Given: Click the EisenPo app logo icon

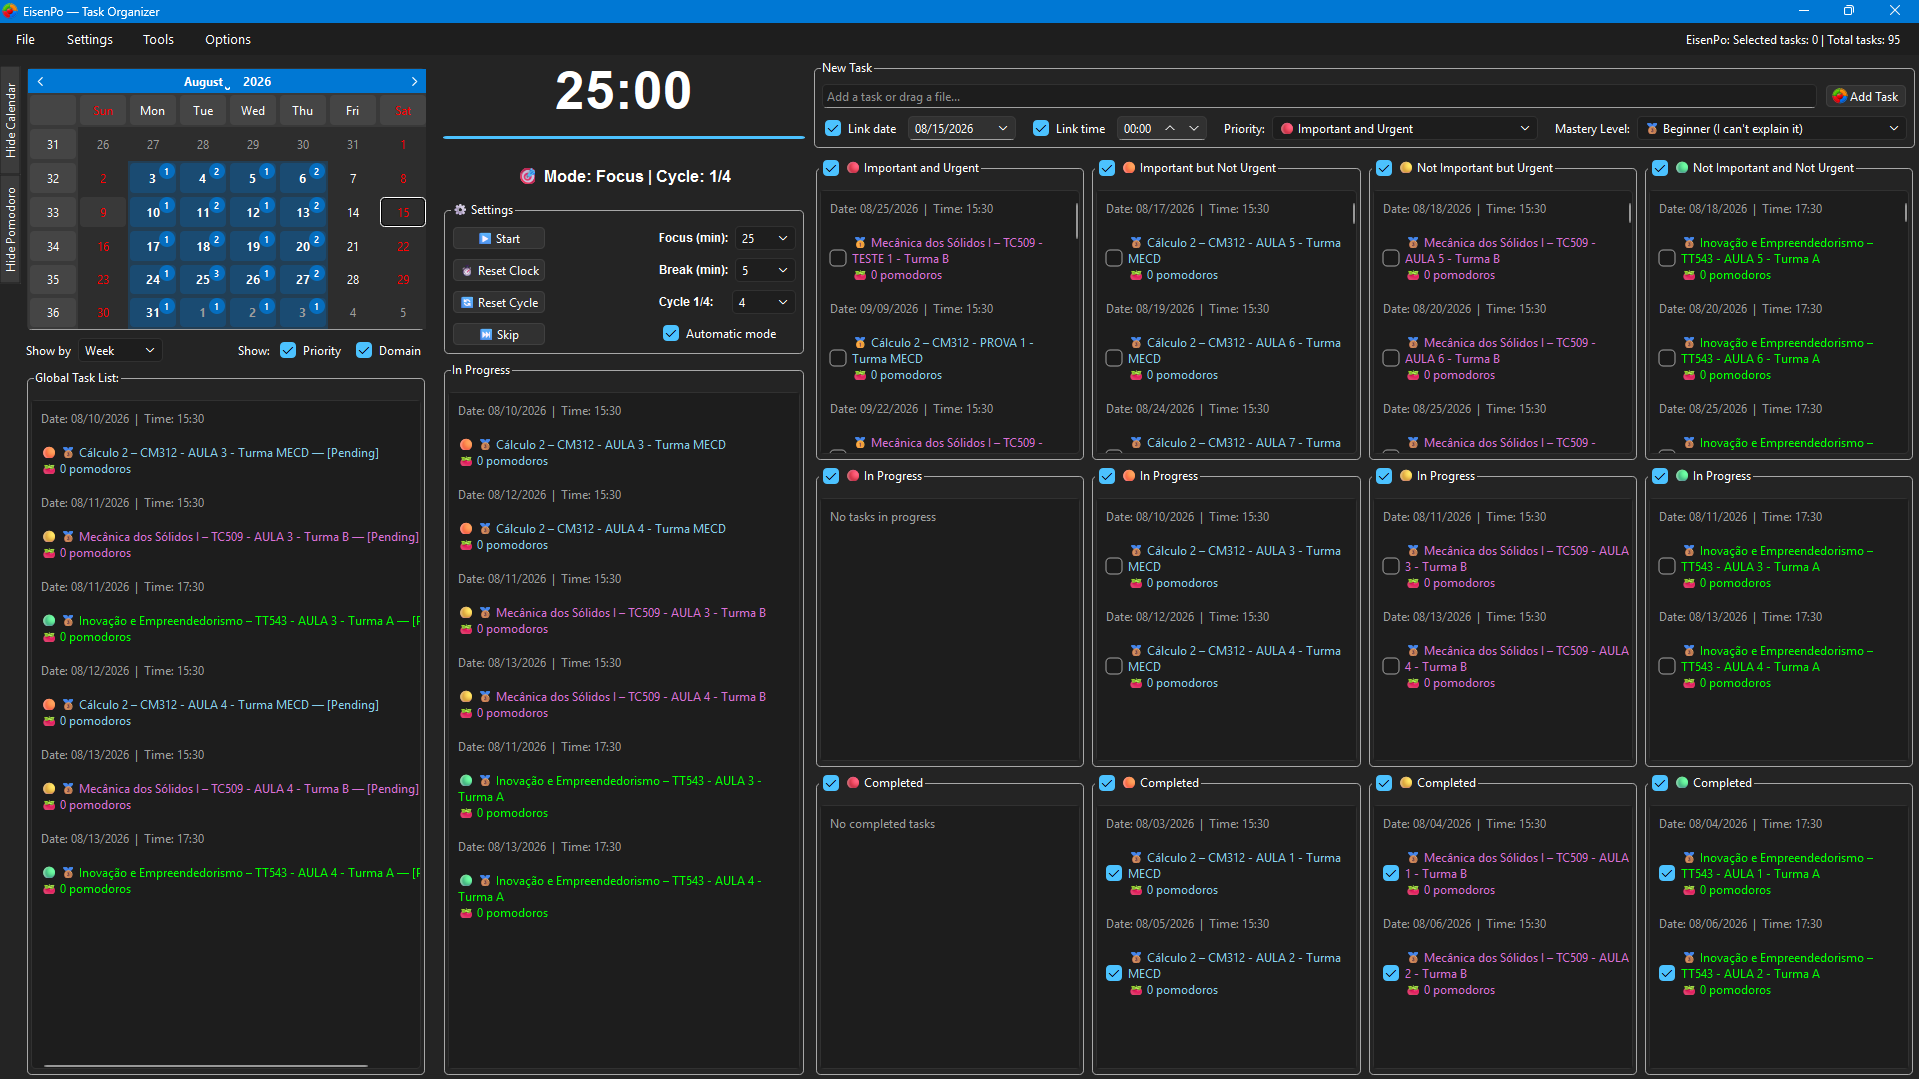Looking at the screenshot, I should [10, 11].
